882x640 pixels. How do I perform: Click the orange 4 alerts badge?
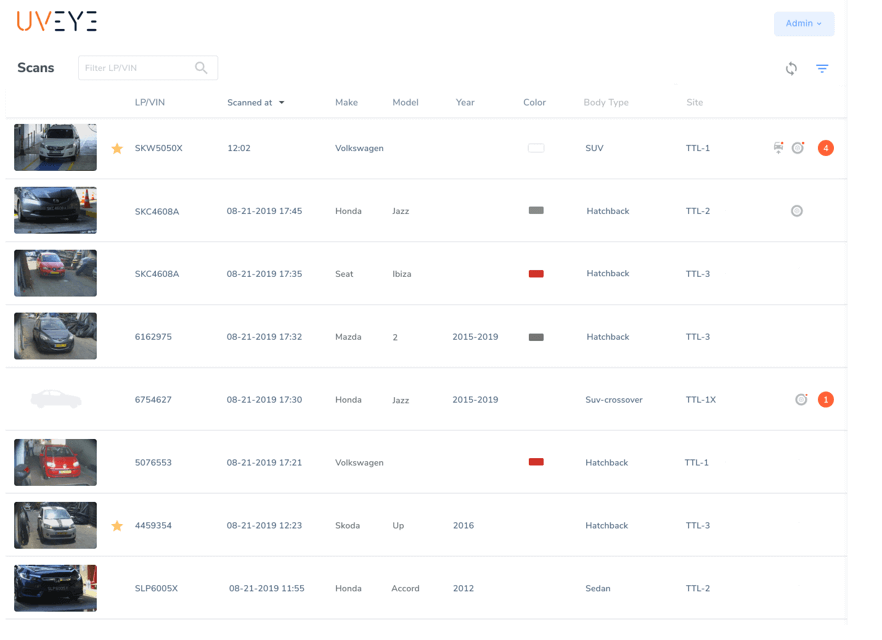(x=826, y=148)
